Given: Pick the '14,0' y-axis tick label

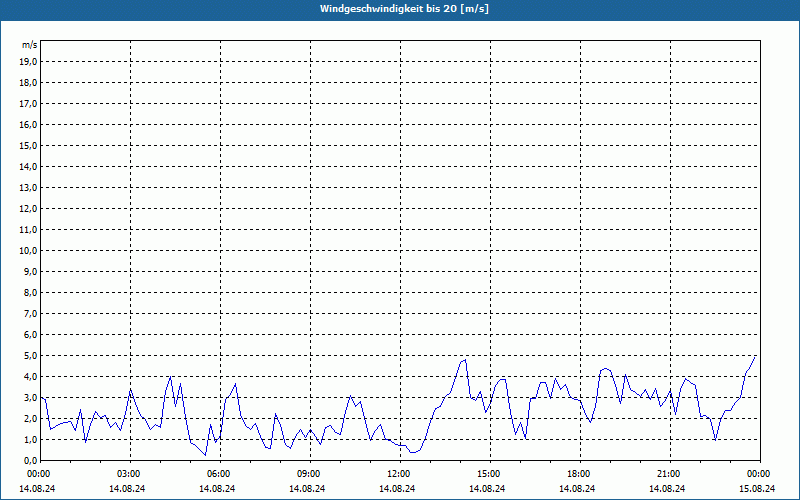Looking at the screenshot, I should [28, 166].
